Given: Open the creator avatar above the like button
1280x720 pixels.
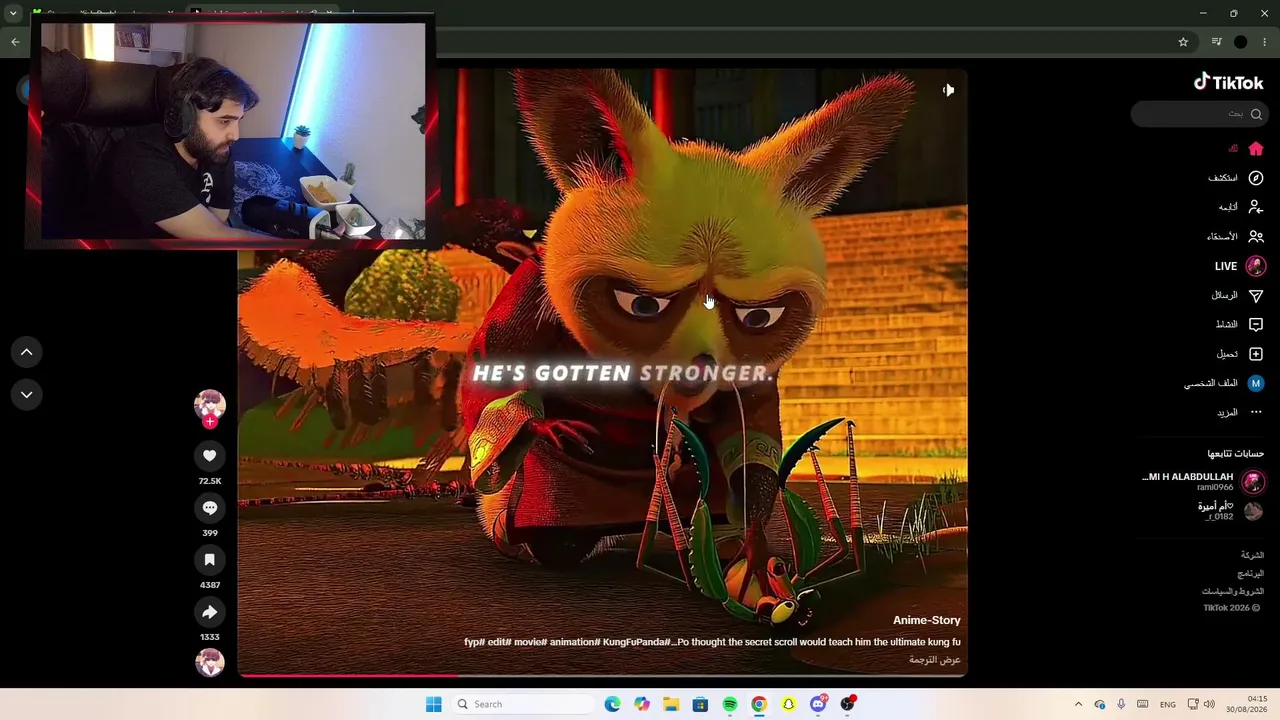Looking at the screenshot, I should click(210, 404).
